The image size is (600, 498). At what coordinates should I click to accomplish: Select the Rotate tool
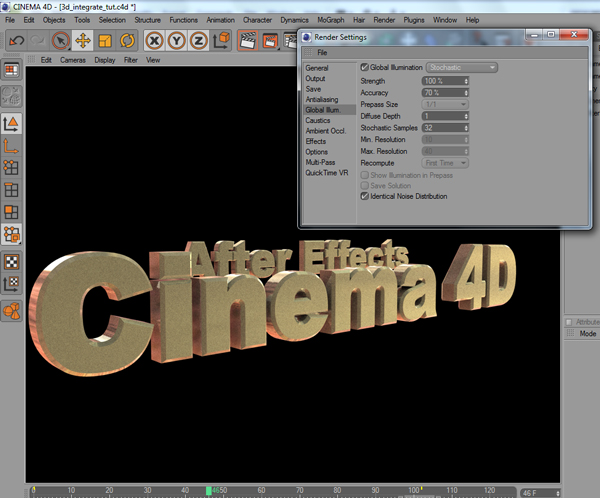[x=127, y=41]
